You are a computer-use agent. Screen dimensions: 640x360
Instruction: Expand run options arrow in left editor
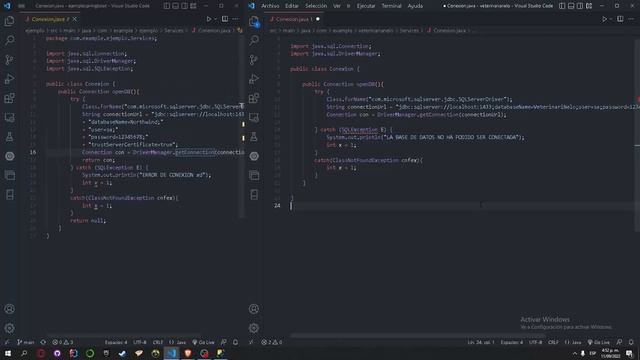[x=215, y=19]
